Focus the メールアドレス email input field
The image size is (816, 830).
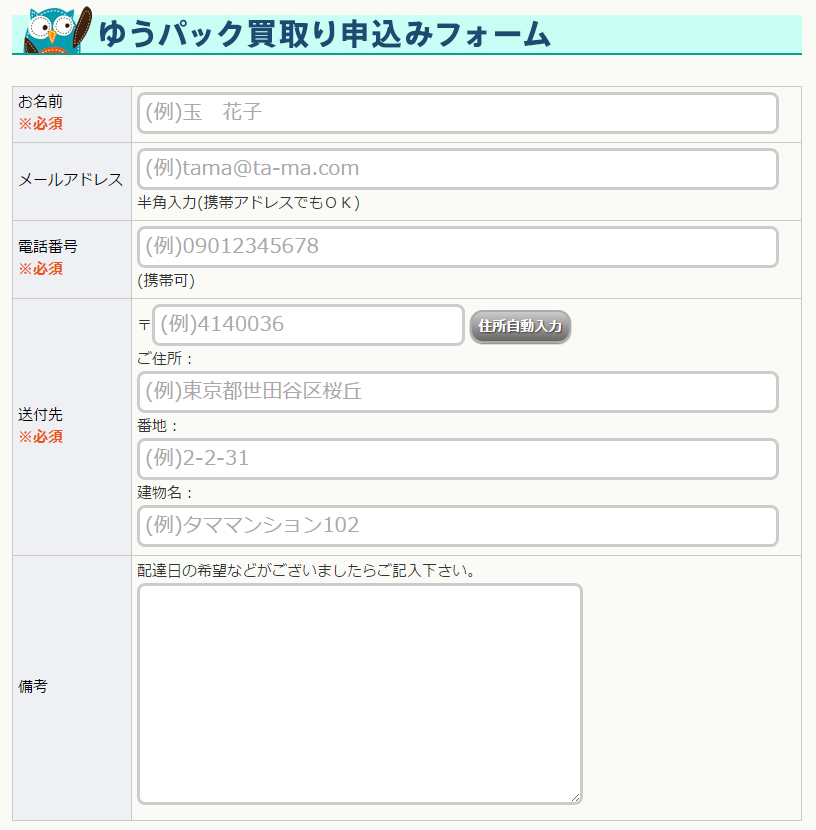(458, 169)
